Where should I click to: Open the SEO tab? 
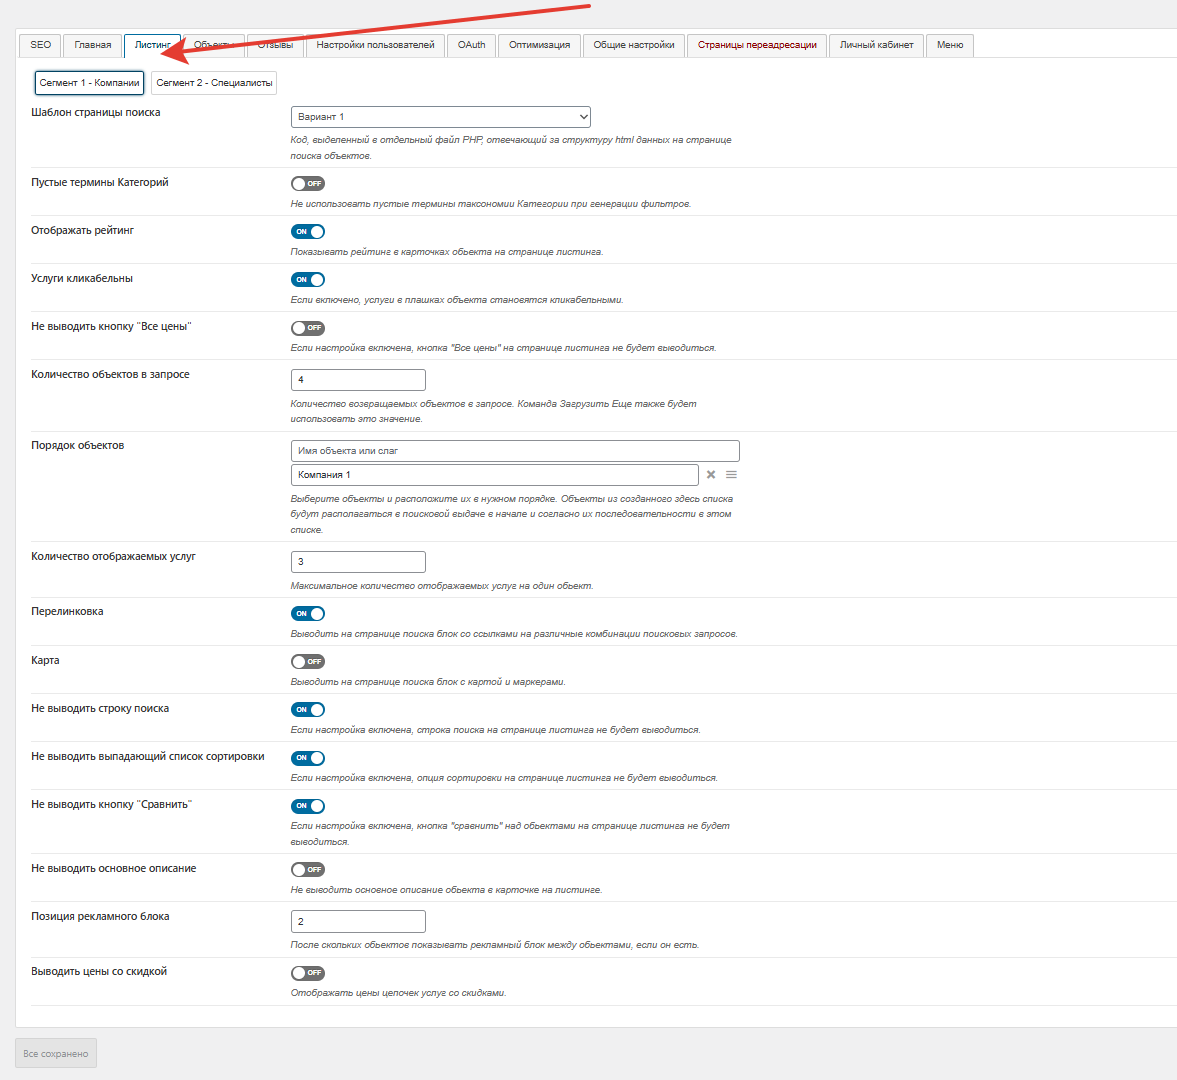tap(40, 45)
